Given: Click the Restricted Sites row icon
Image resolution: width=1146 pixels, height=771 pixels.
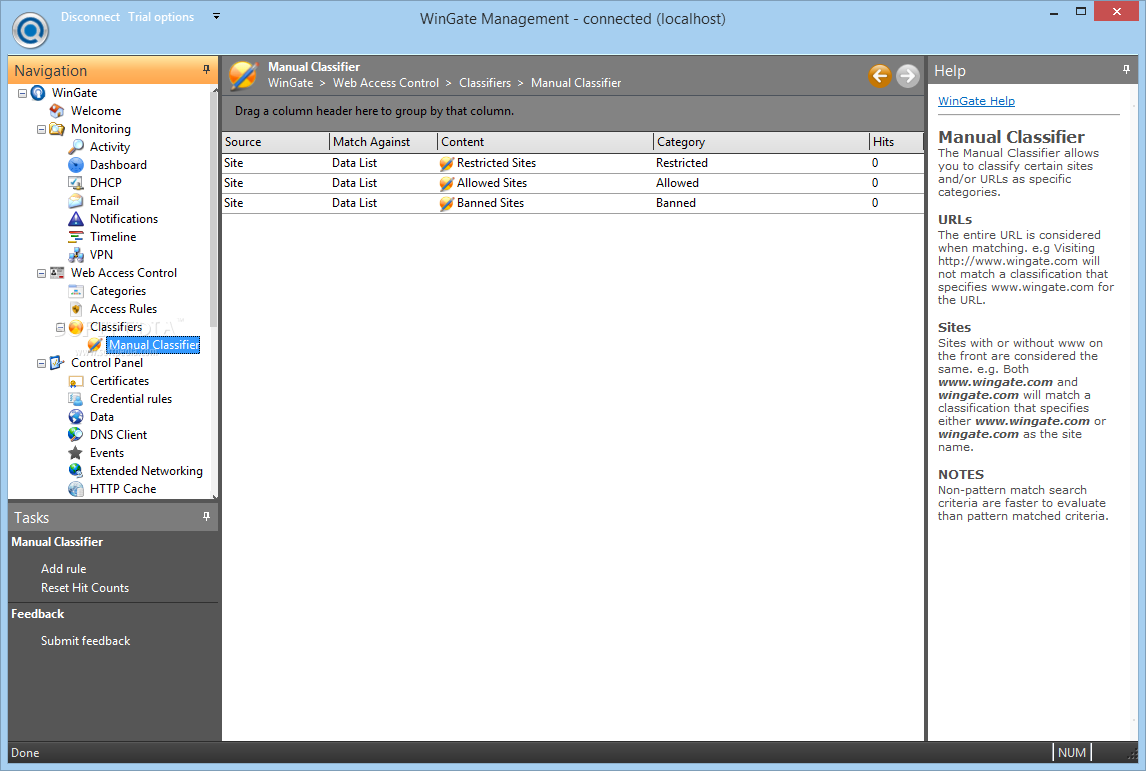Looking at the screenshot, I should tap(447, 164).
